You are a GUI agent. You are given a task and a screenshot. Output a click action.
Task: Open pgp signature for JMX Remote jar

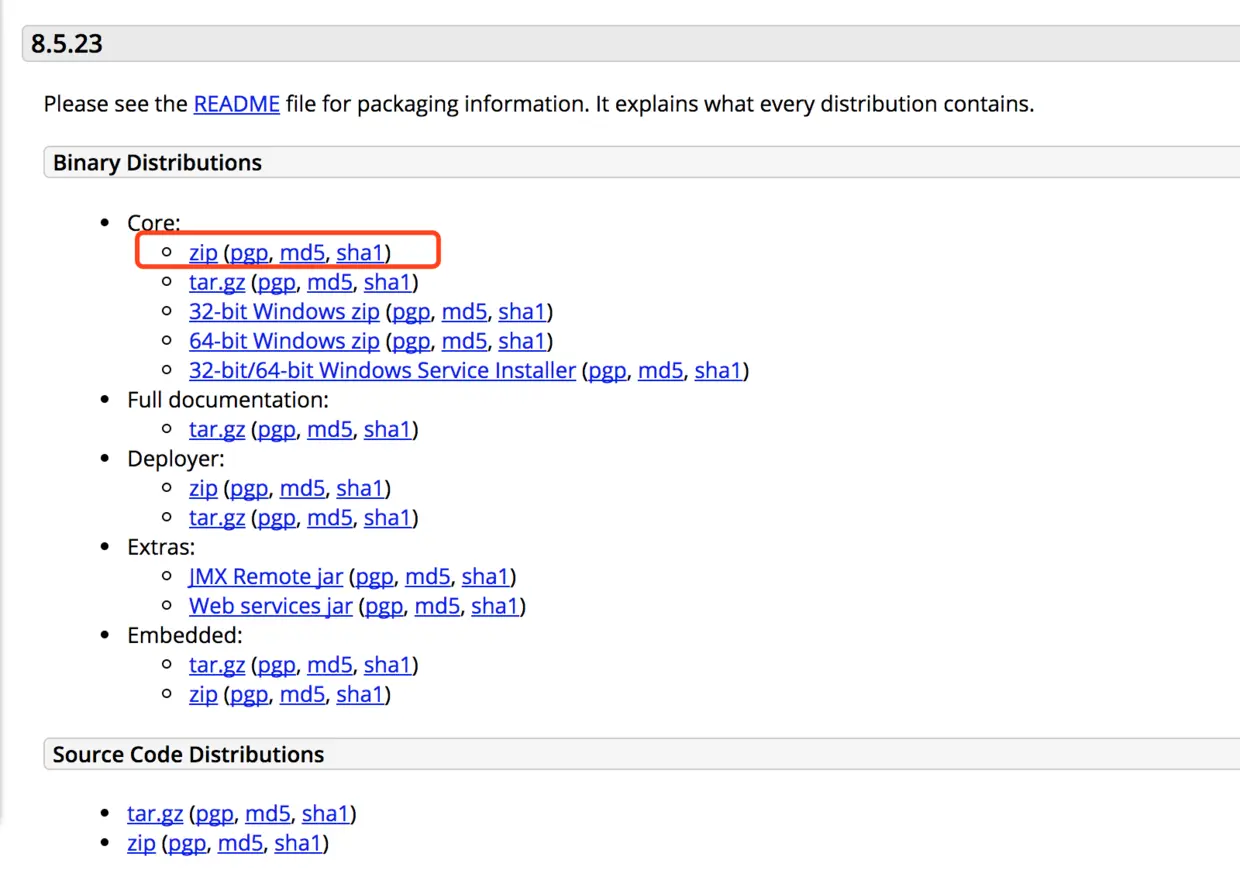pos(375,577)
